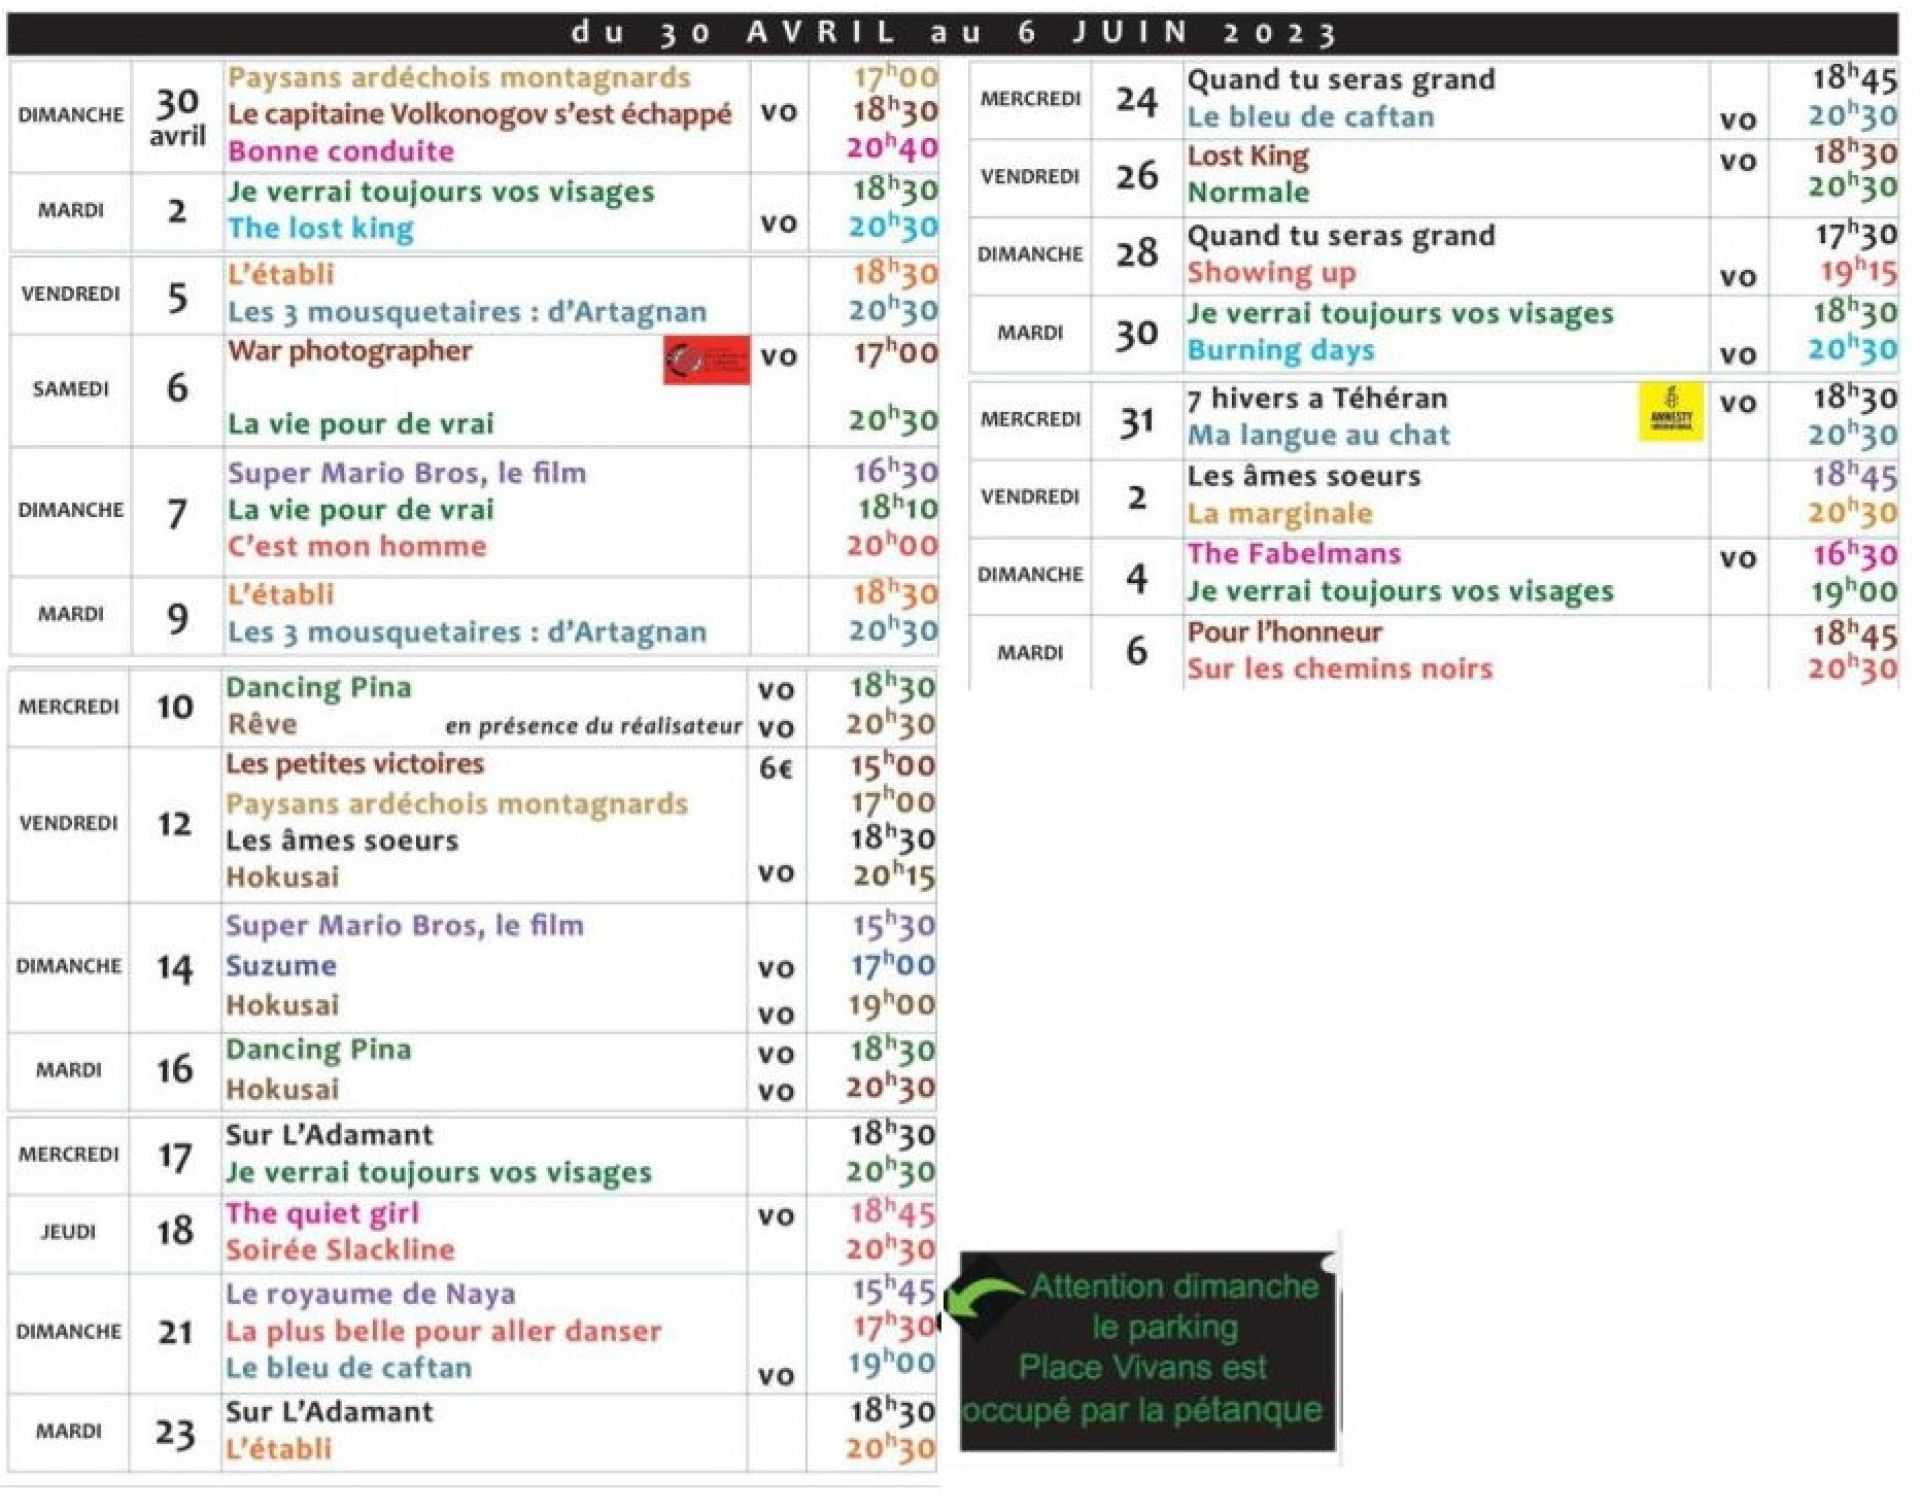Click the '15h30' showtime
The width and height of the screenshot is (1920, 1510).
893,925
